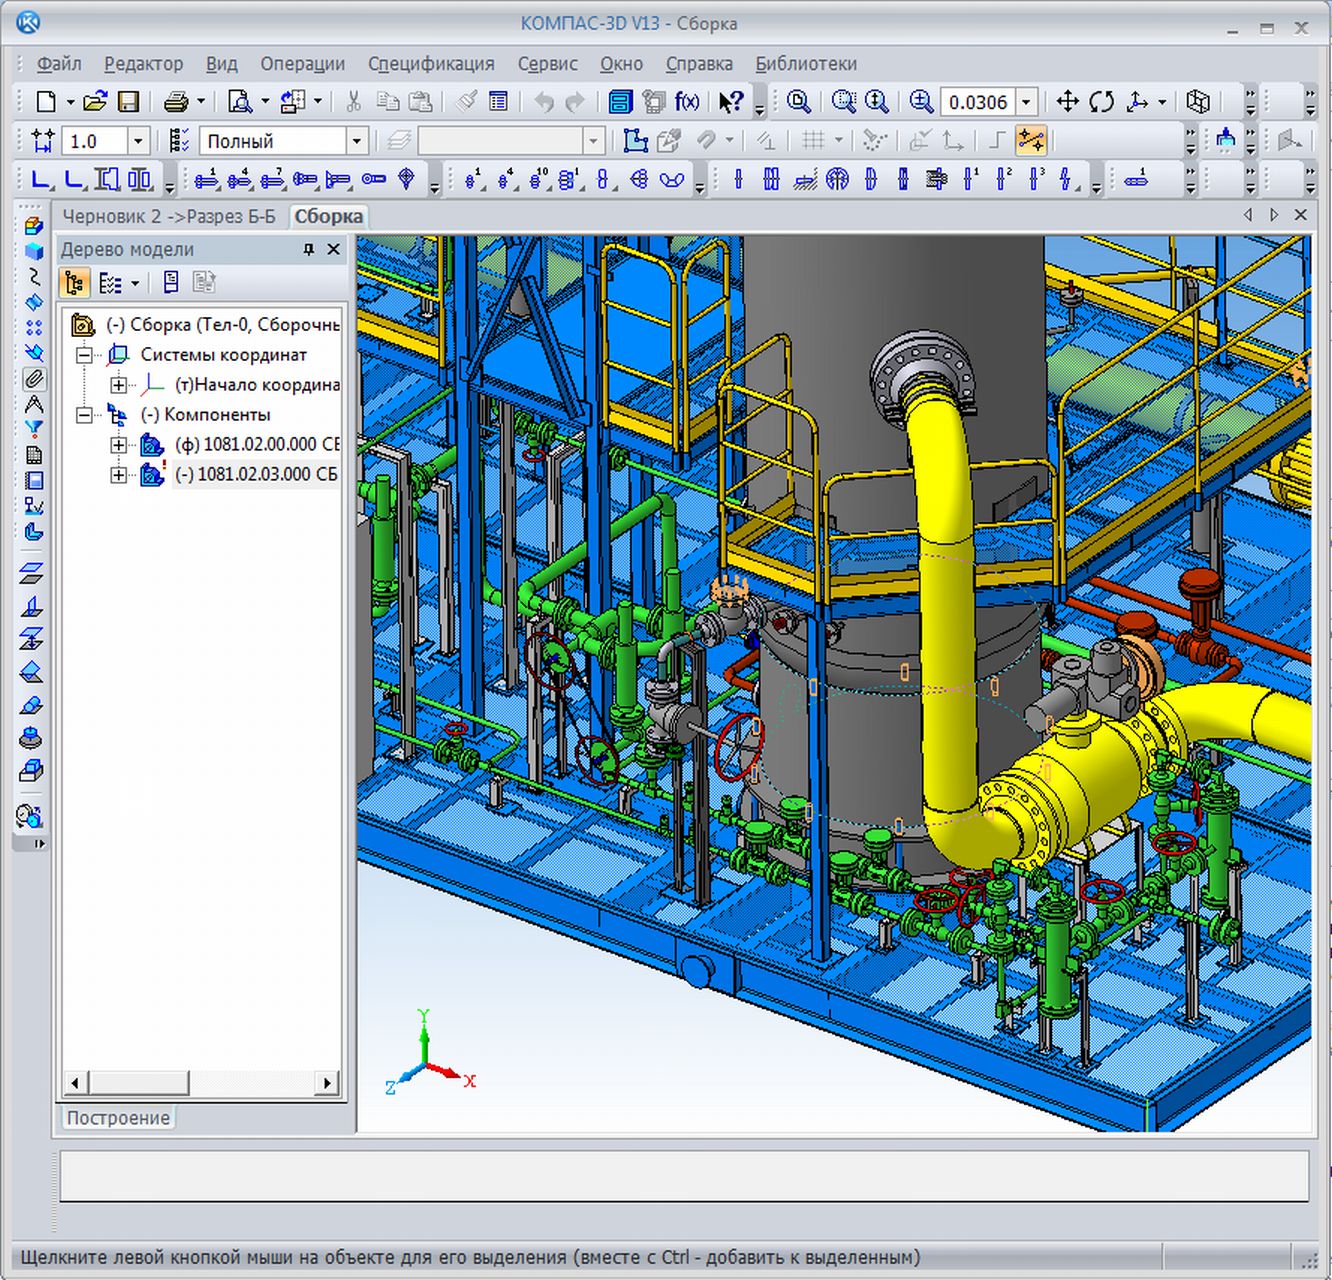Select the Rotate view tool
This screenshot has width=1332, height=1280.
tap(1102, 102)
